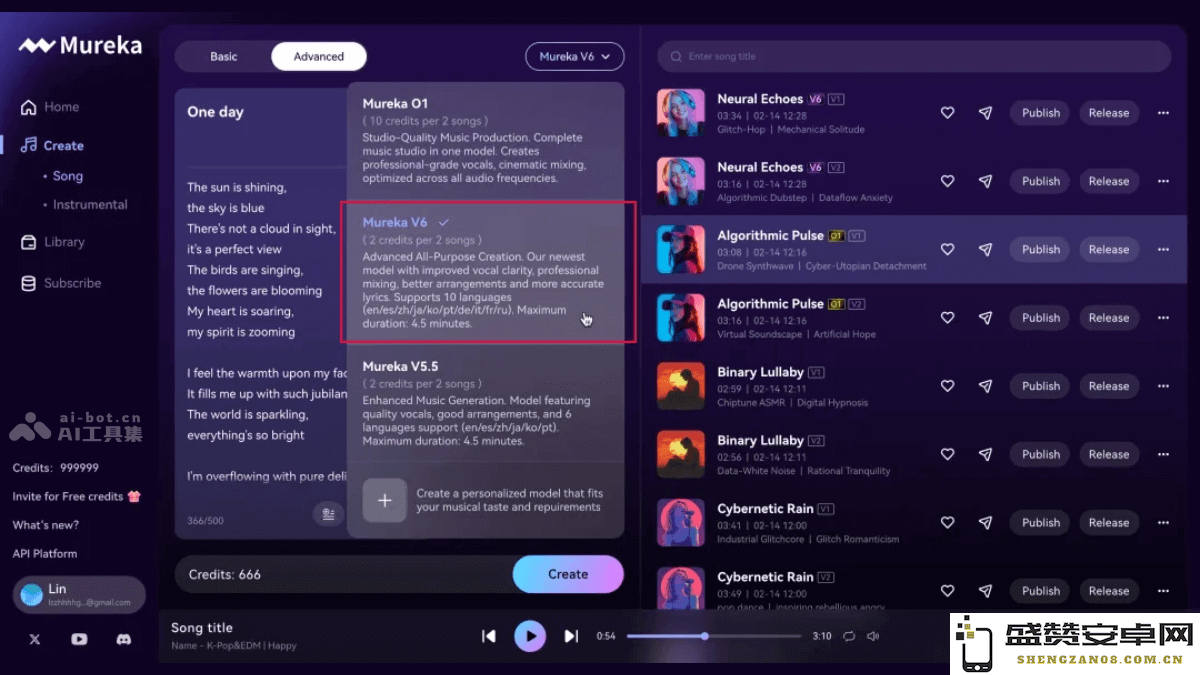This screenshot has width=1200, height=675.
Task: Select Song under Create
Action: pos(67,176)
